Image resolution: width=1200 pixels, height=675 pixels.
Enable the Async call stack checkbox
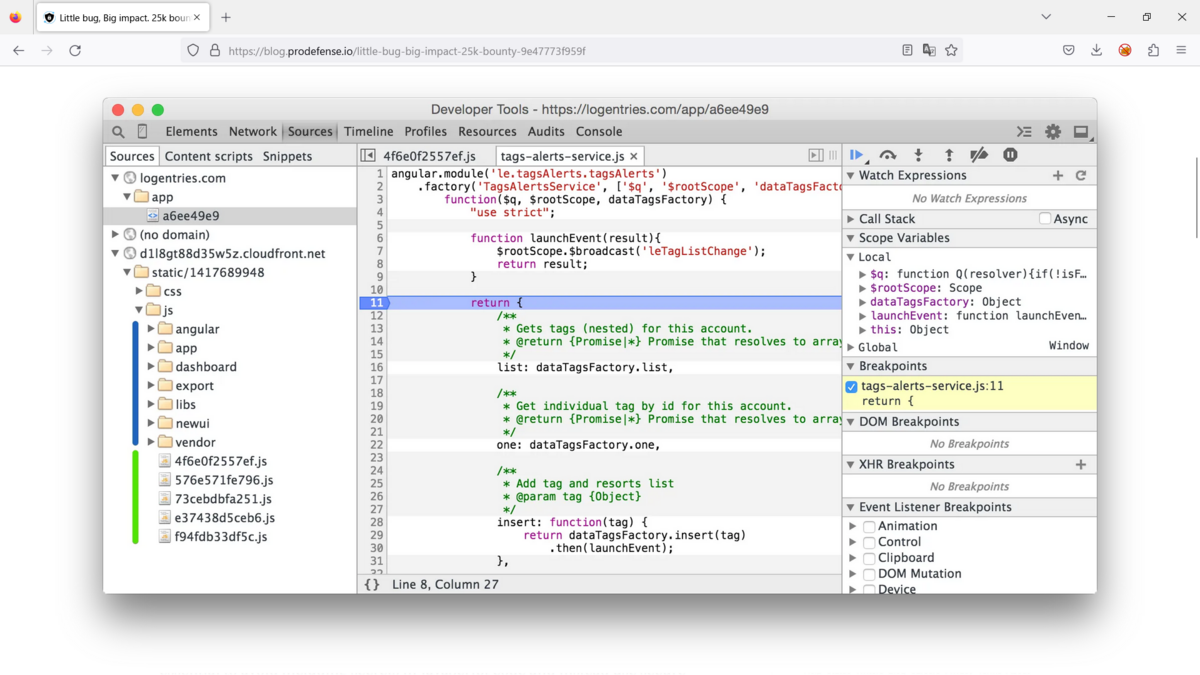pyautogui.click(x=1045, y=219)
